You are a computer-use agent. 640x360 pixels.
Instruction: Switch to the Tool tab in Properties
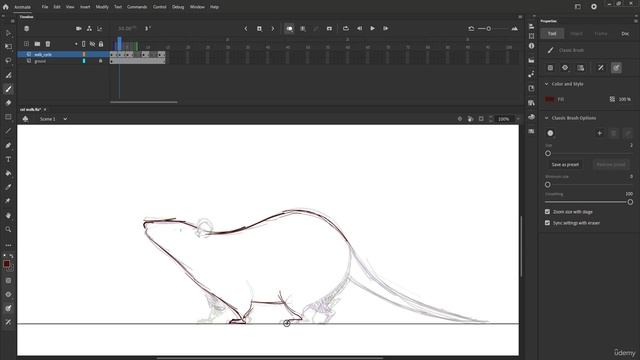pos(552,33)
